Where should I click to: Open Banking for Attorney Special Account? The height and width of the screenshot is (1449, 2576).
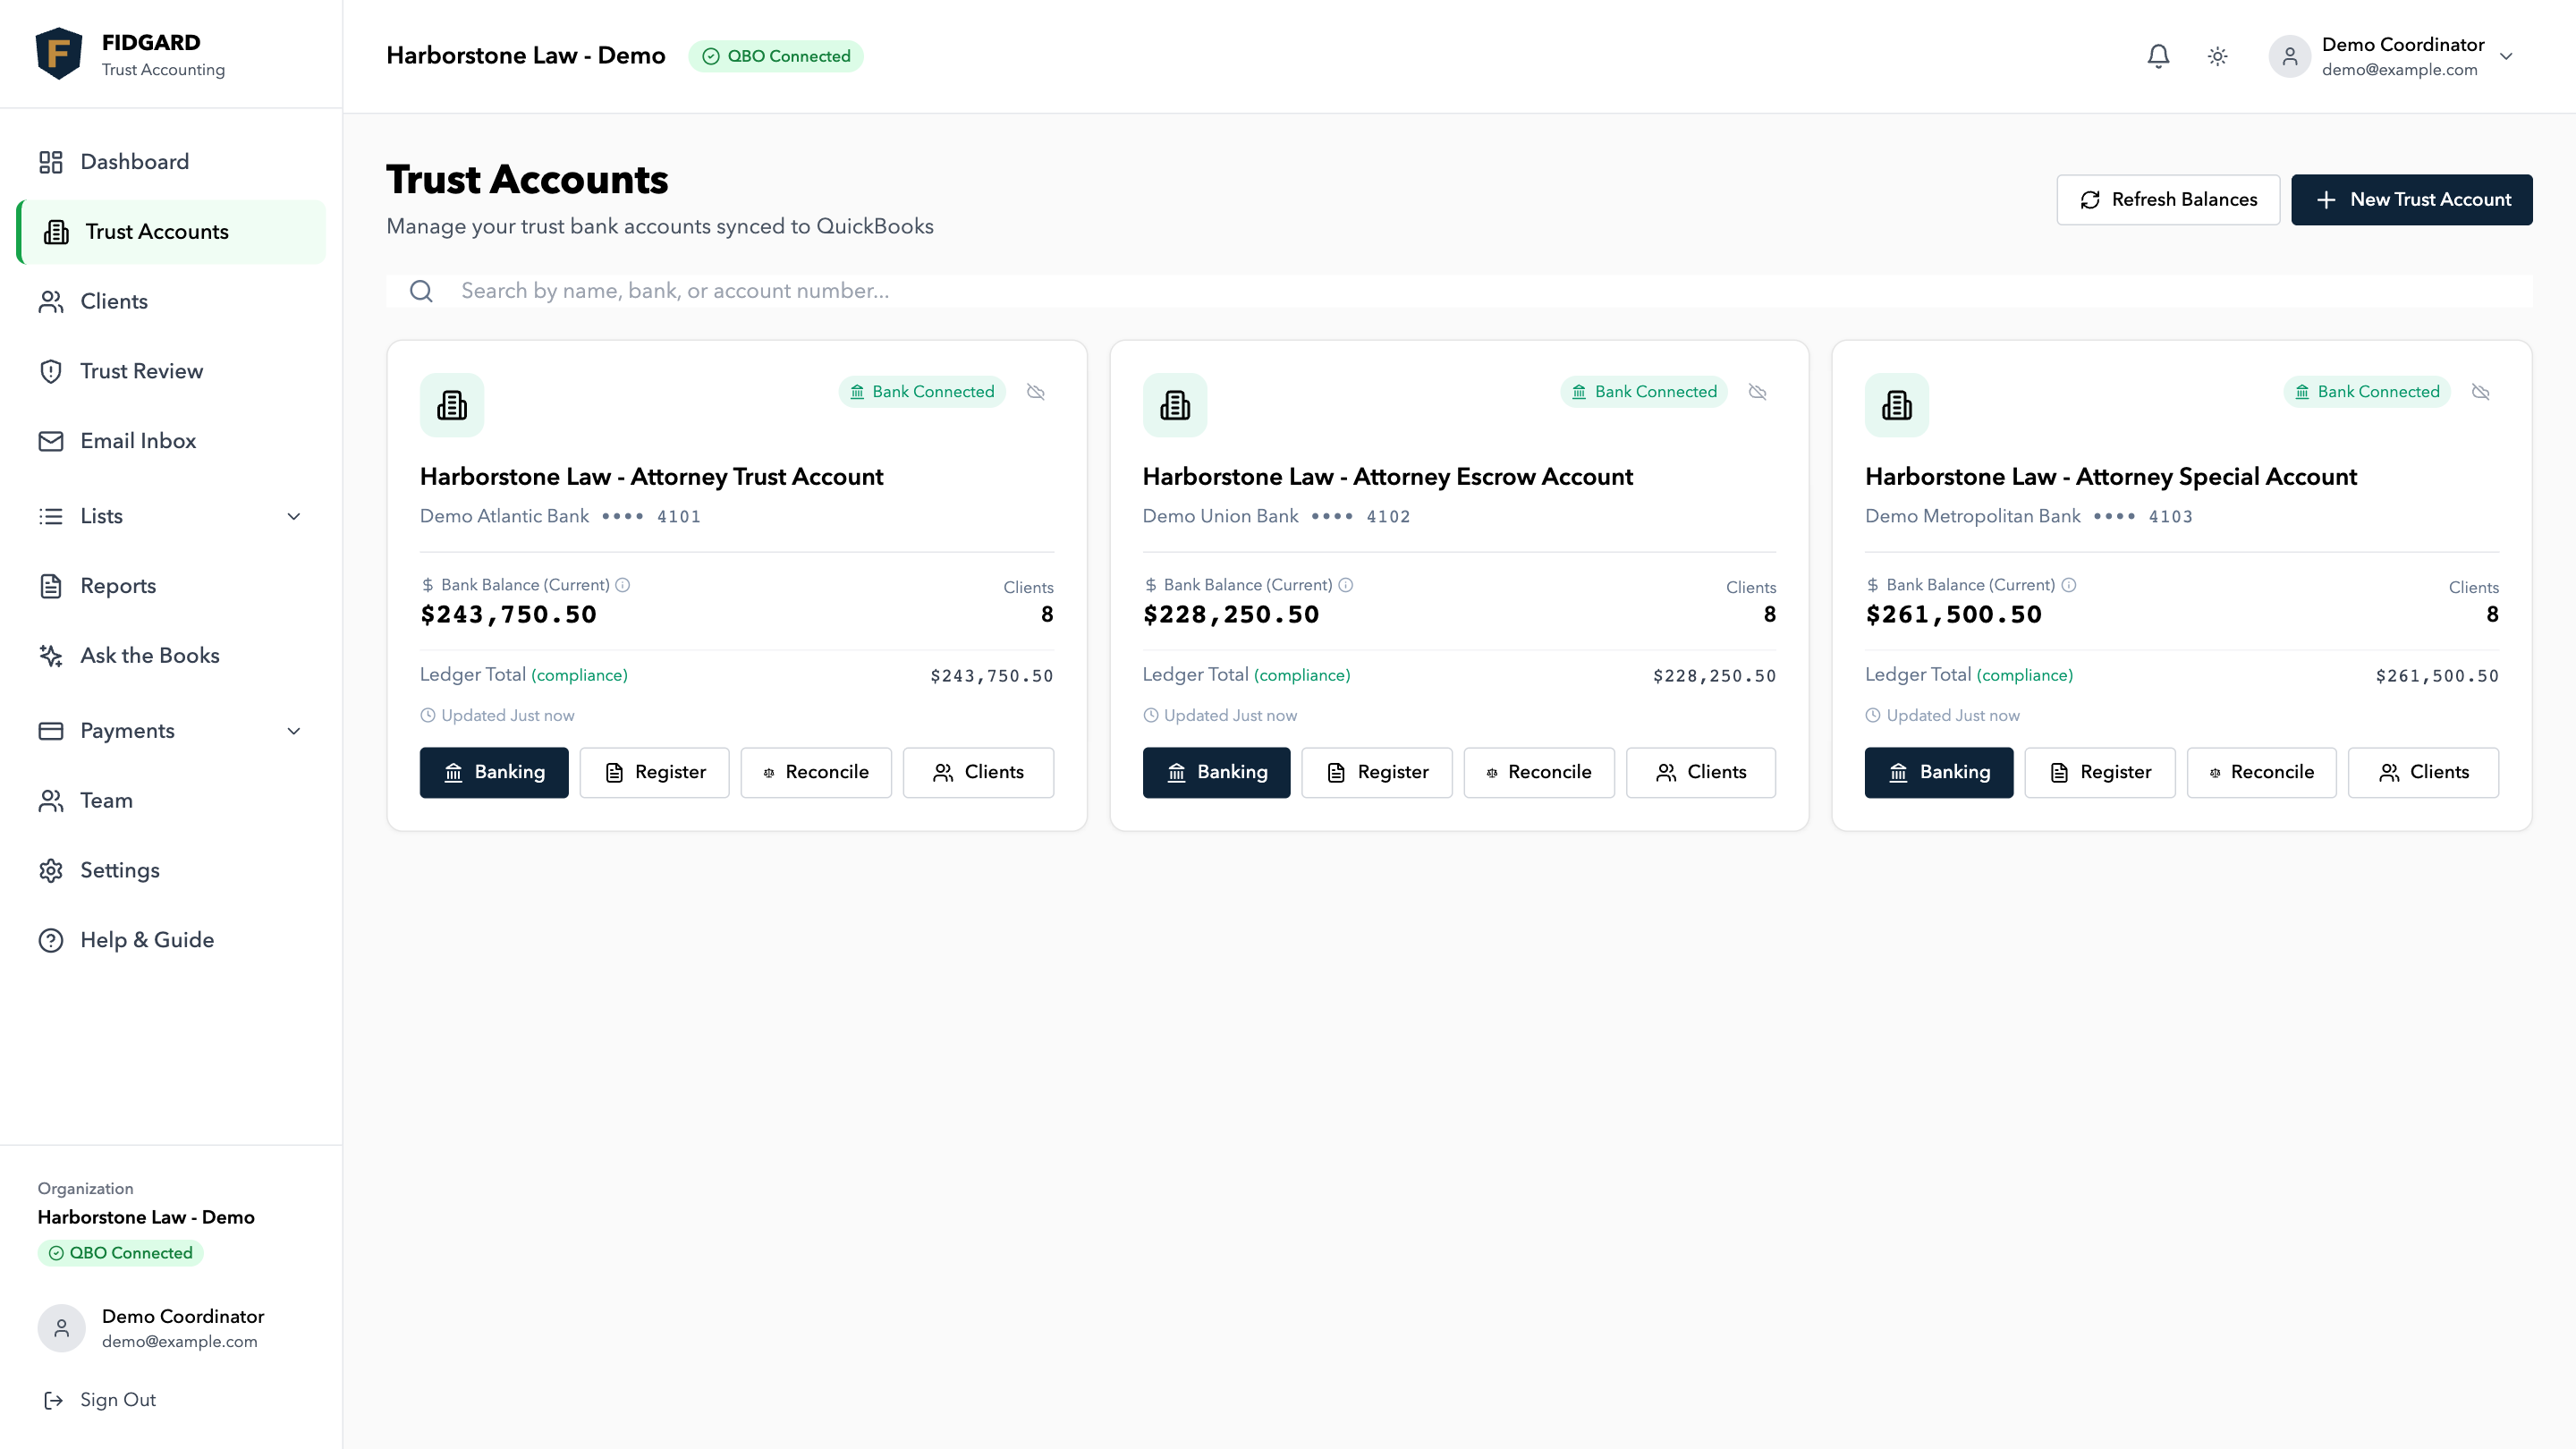click(x=1939, y=773)
